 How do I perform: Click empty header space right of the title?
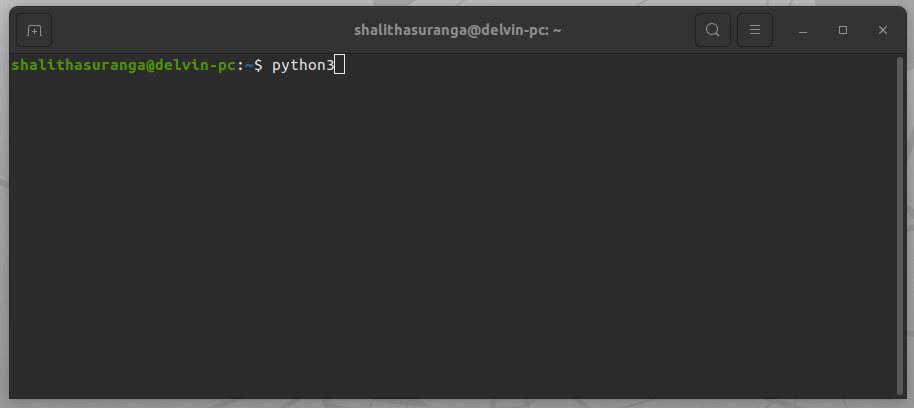point(630,30)
